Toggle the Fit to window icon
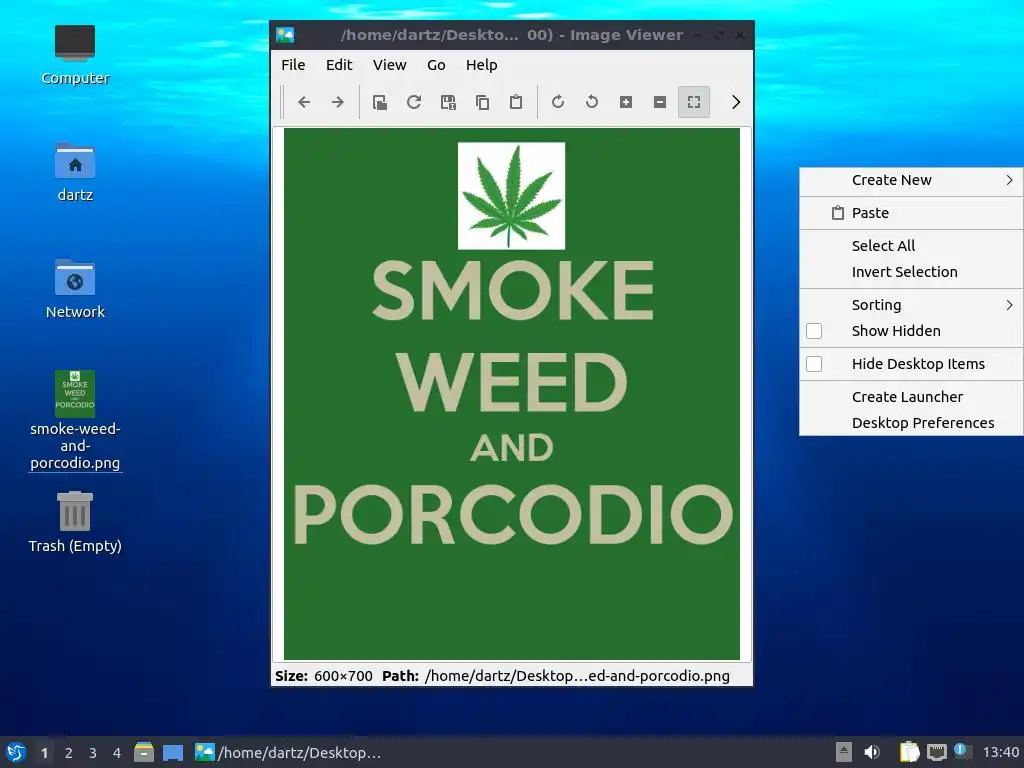The width and height of the screenshot is (1024, 768). coord(694,102)
